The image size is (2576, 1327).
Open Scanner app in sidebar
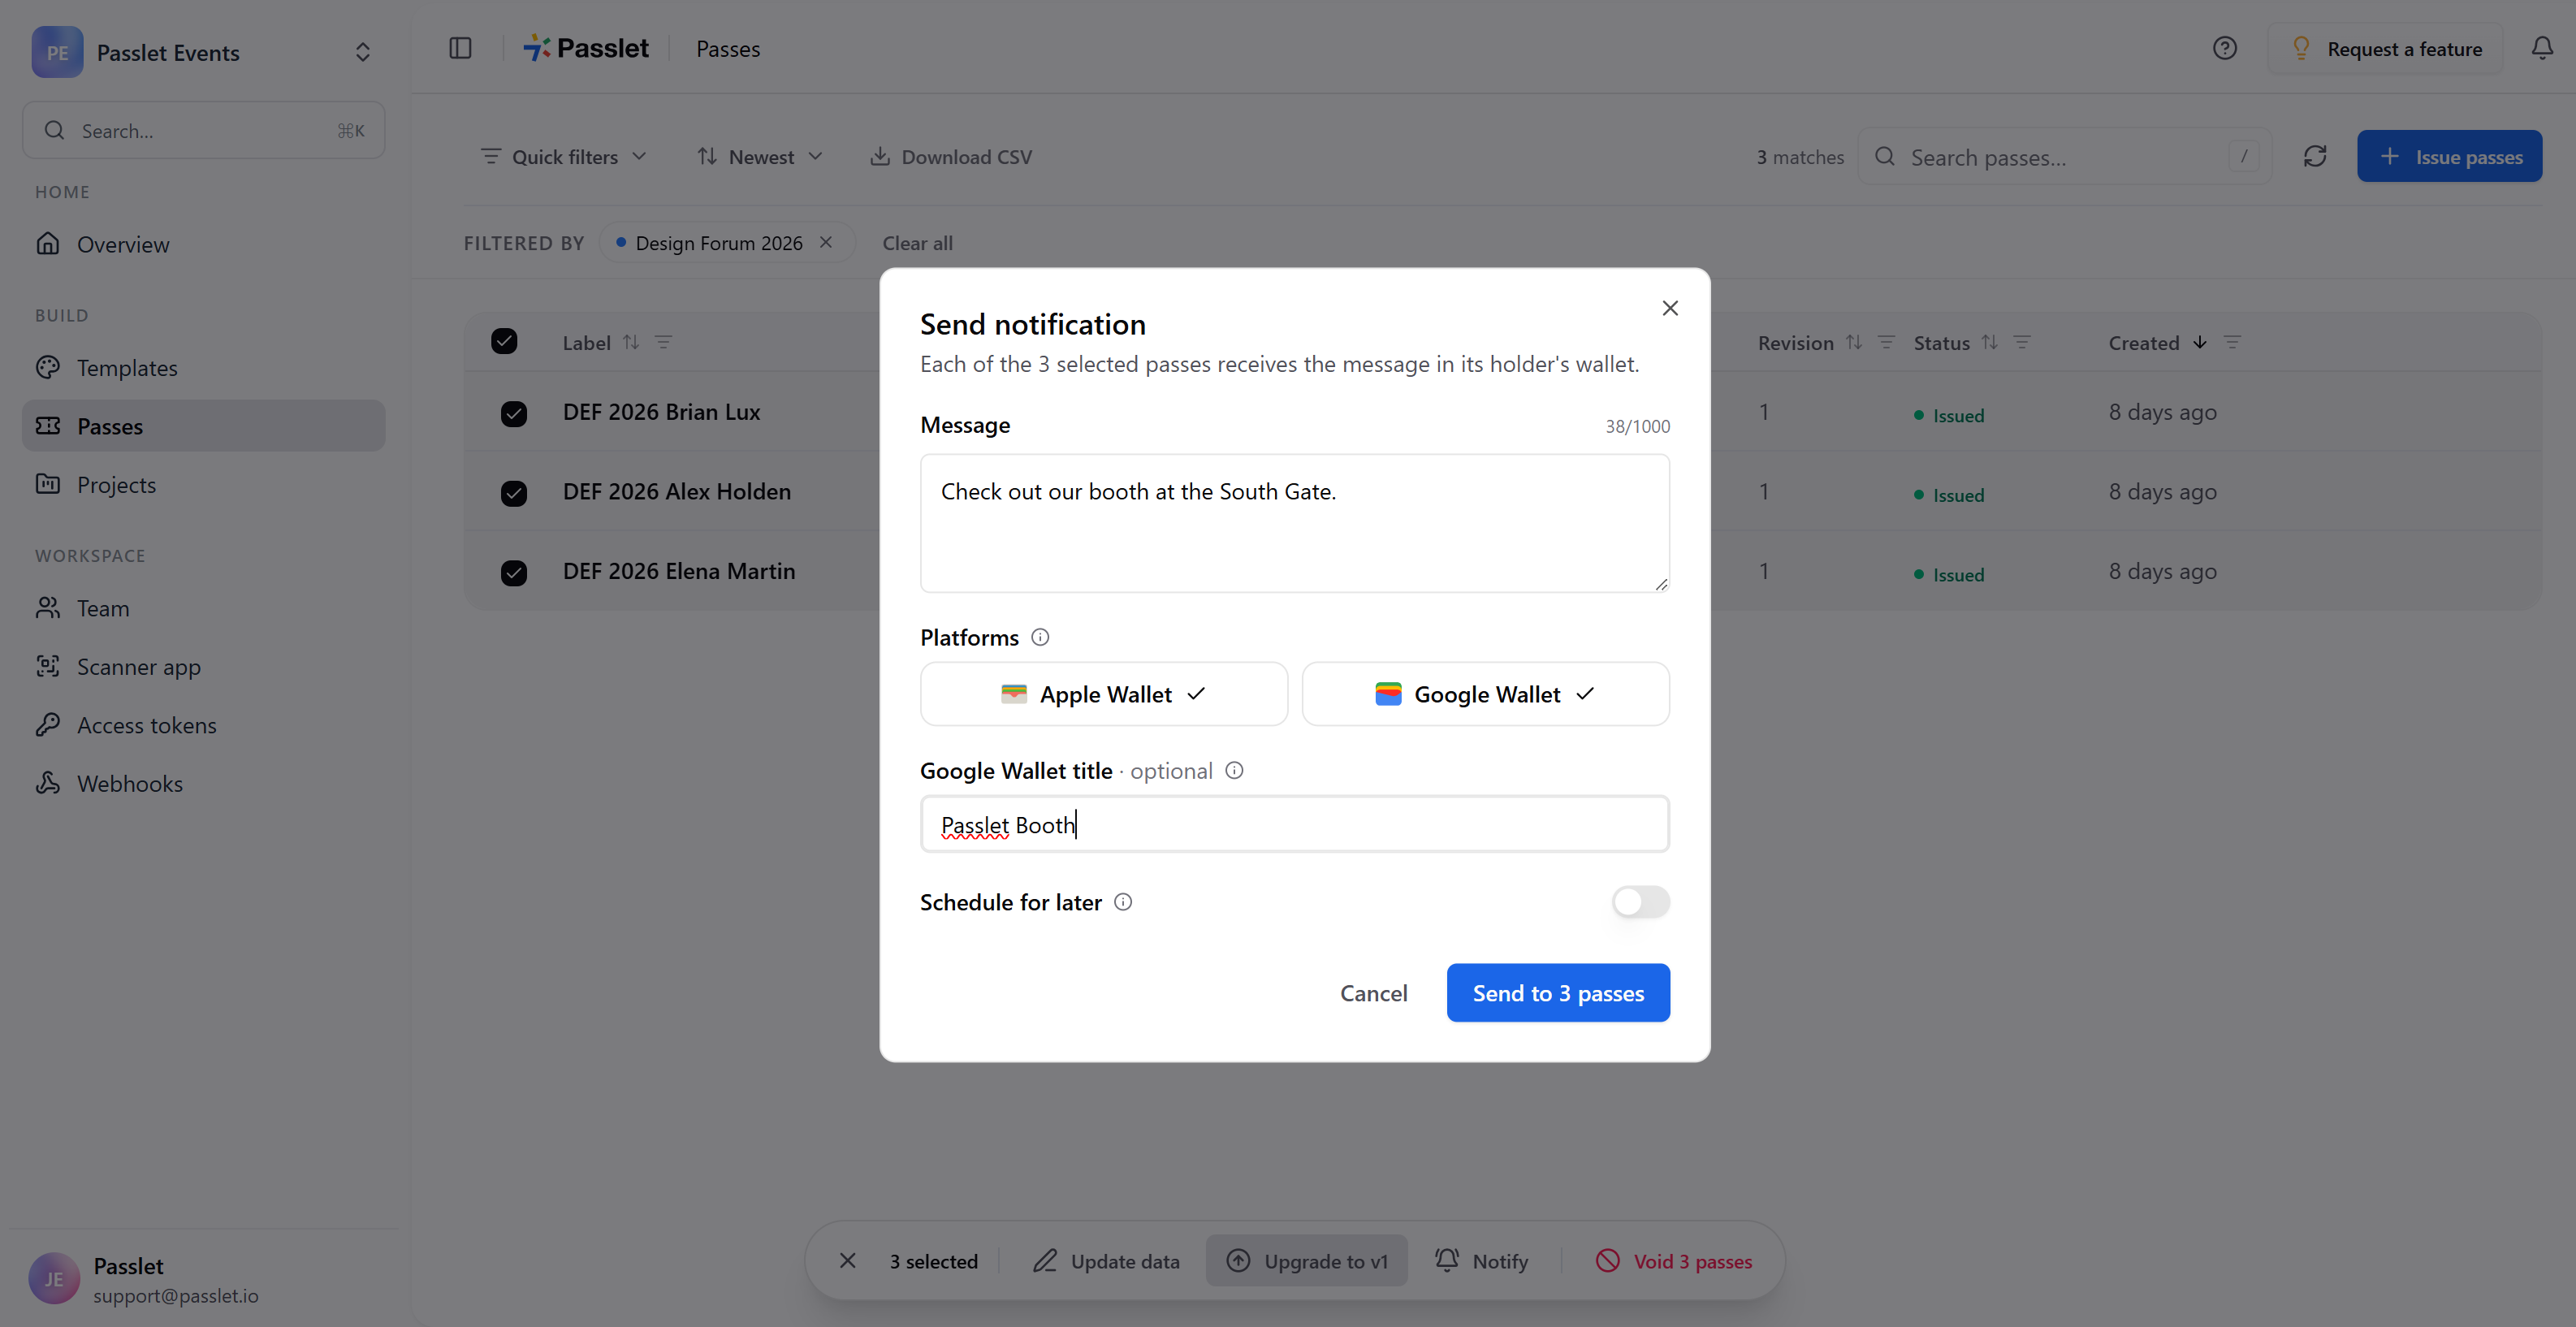point(203,667)
